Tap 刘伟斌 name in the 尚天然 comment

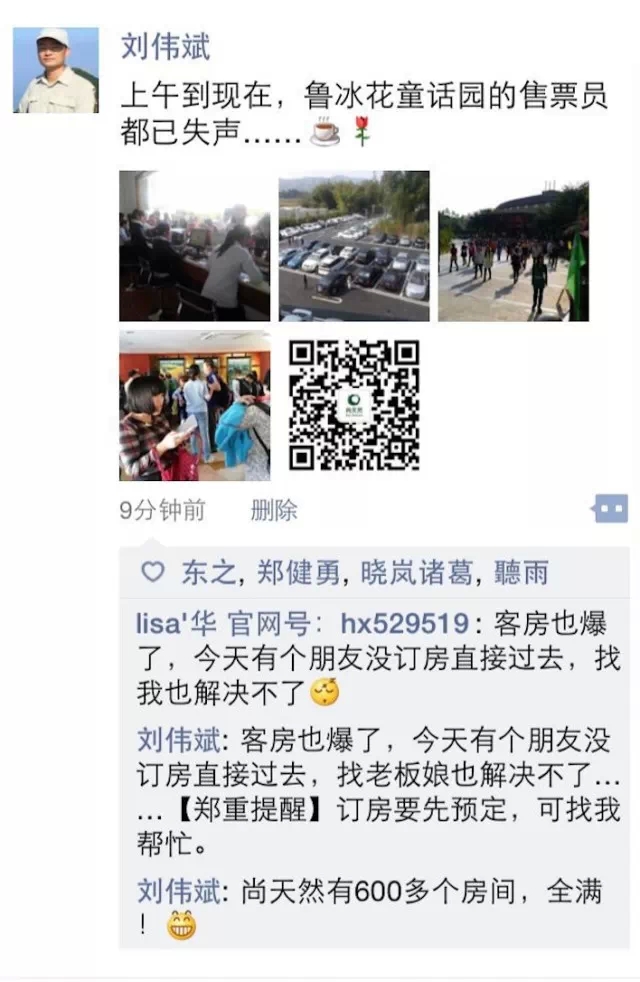tap(178, 891)
